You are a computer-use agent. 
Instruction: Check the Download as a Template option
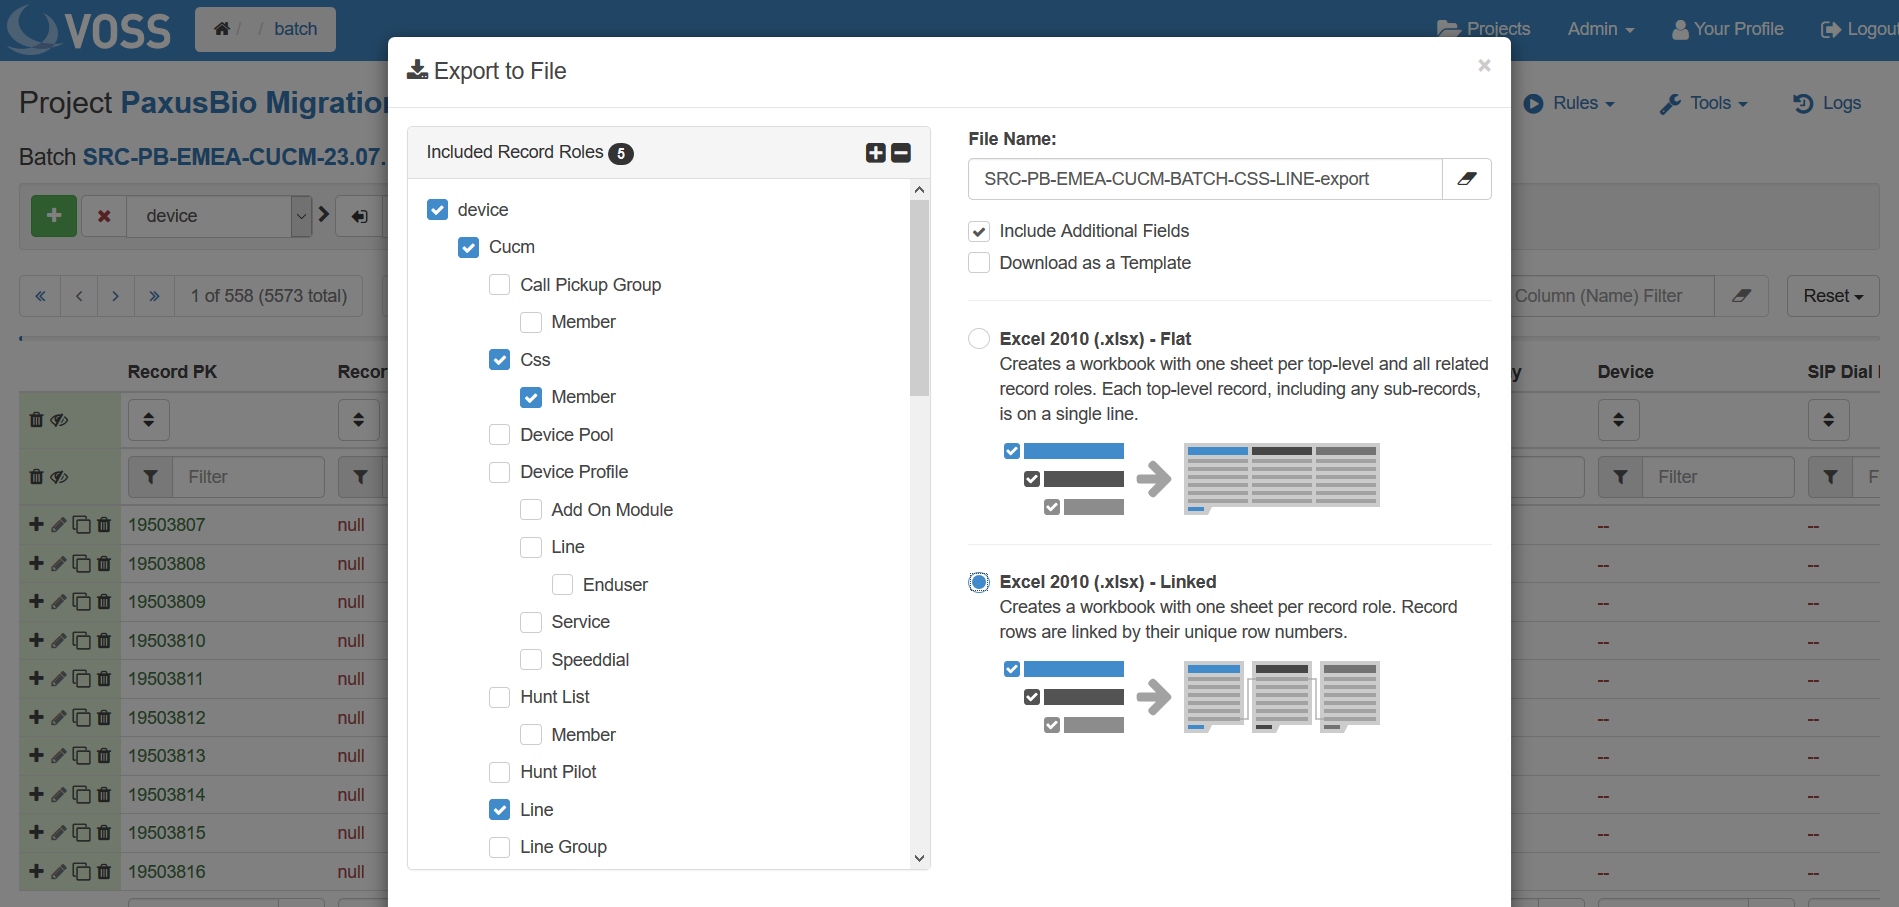click(x=980, y=263)
